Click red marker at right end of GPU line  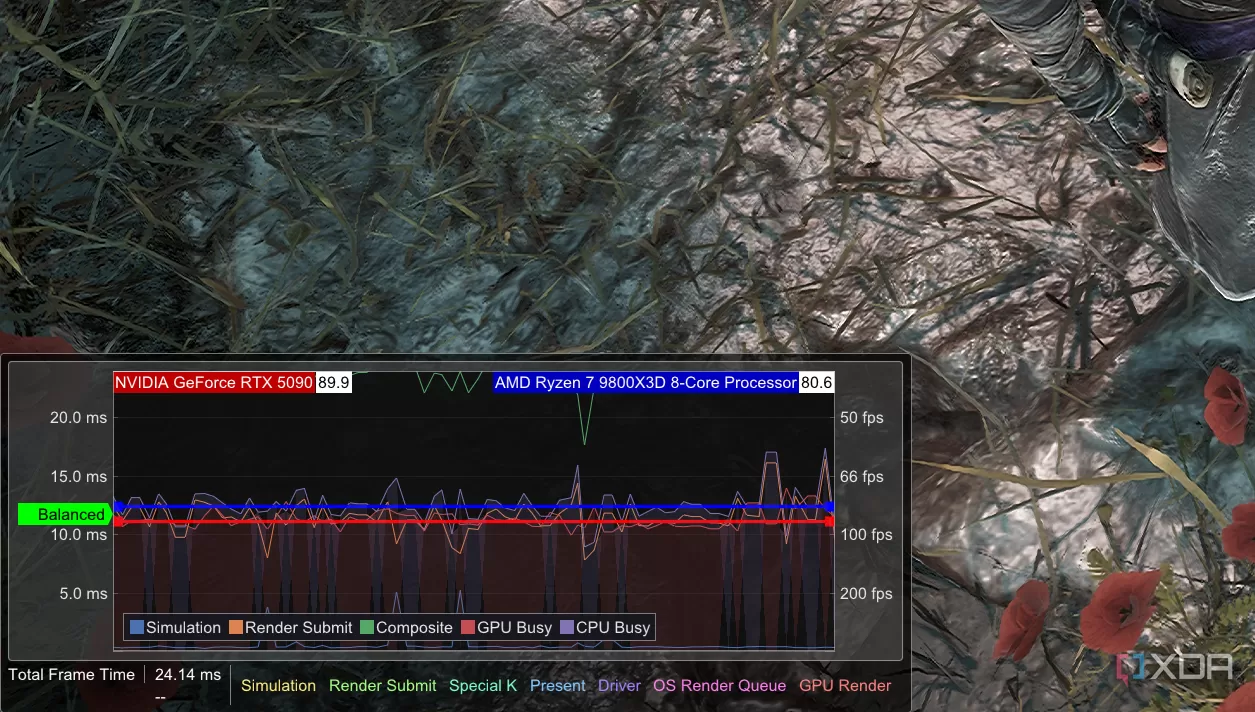point(829,521)
